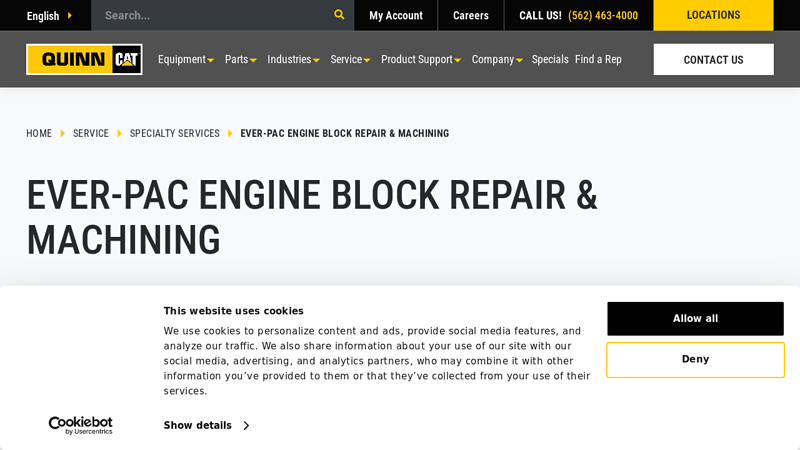This screenshot has width=800, height=450.
Task: Expand the Product Support menu
Action: click(x=420, y=59)
